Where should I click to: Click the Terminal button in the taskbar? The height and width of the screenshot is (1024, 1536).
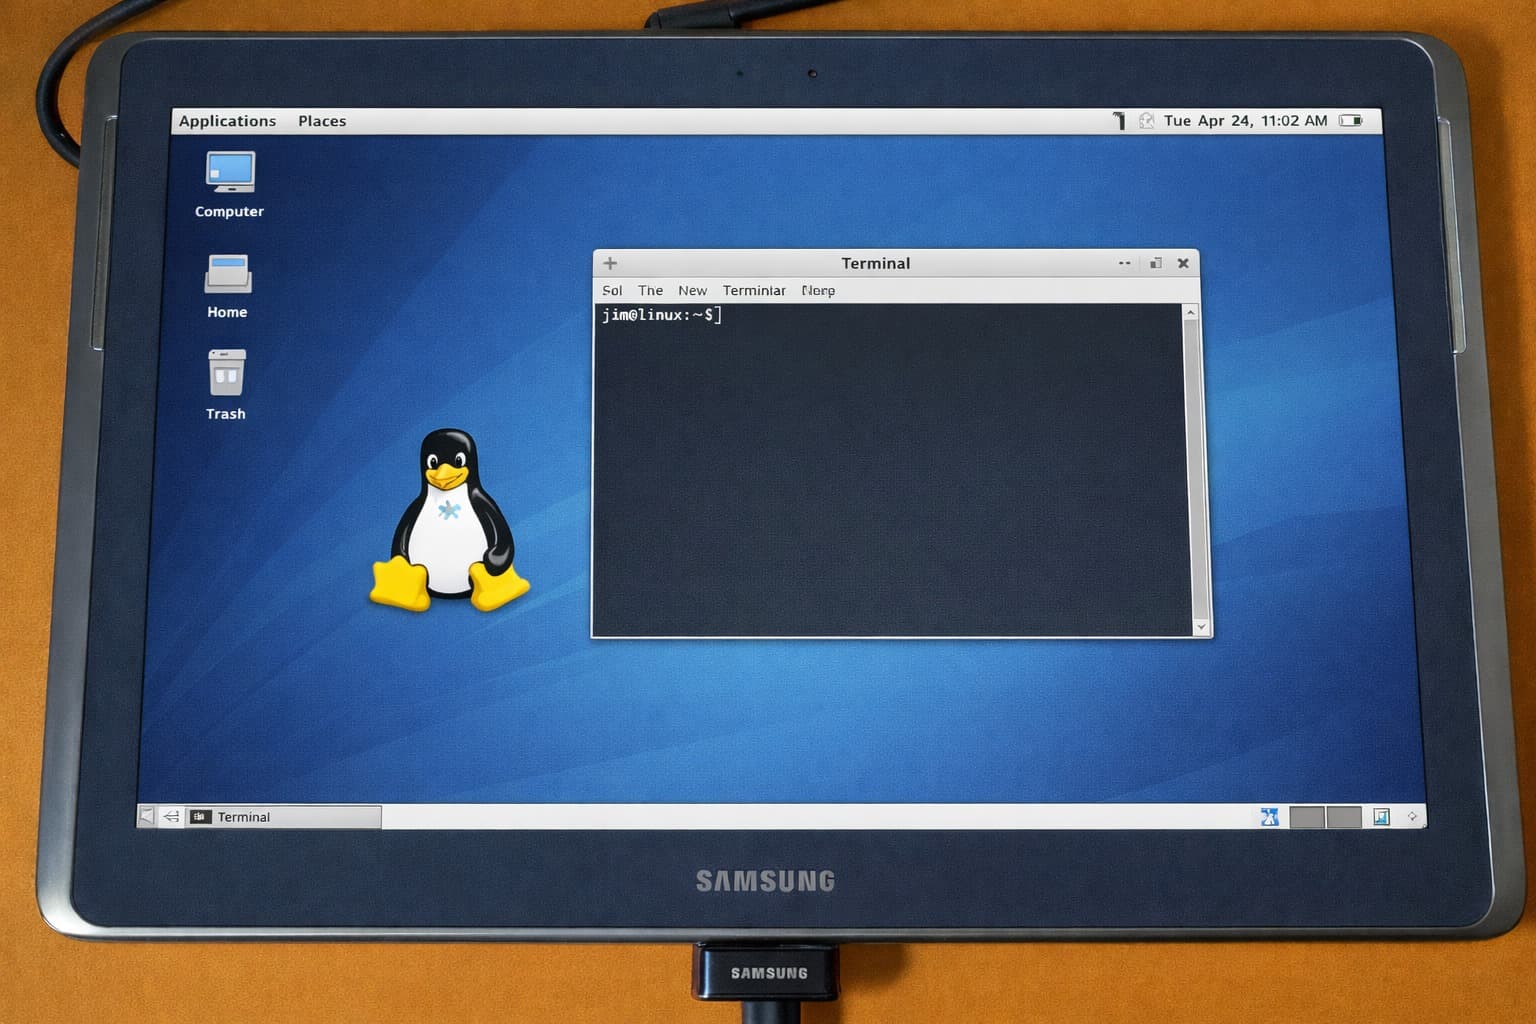point(284,817)
